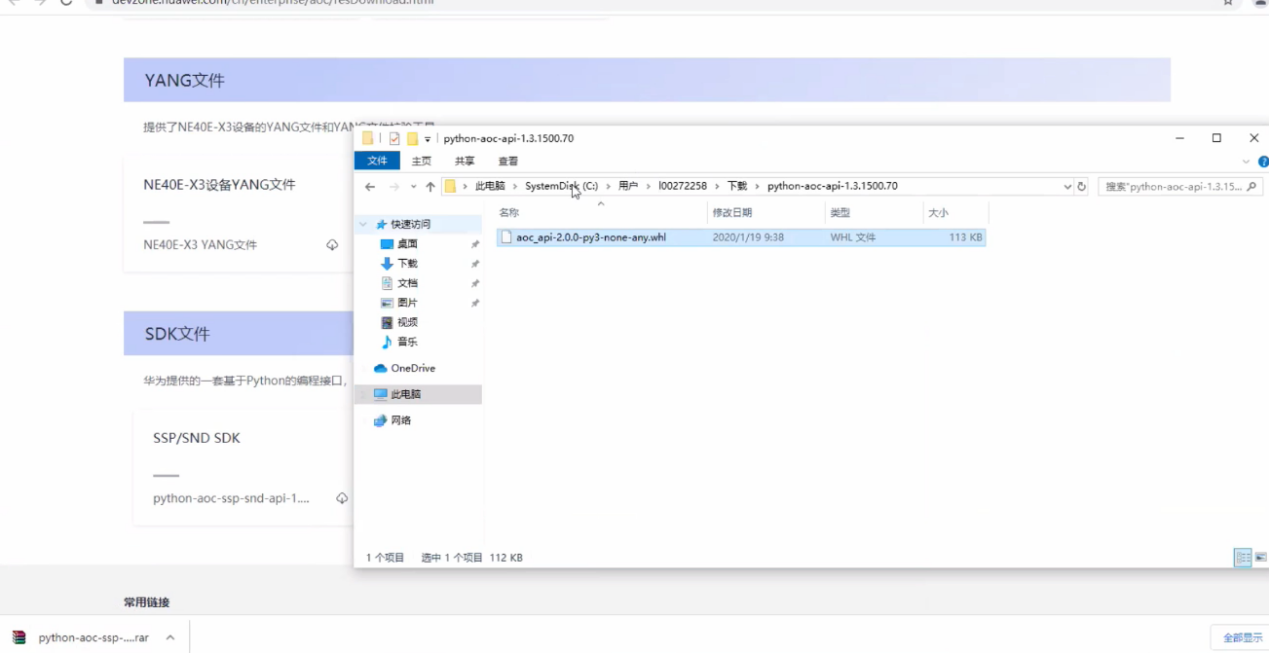Select 网络 in the navigation pane
The width and height of the screenshot is (1269, 653).
point(401,420)
